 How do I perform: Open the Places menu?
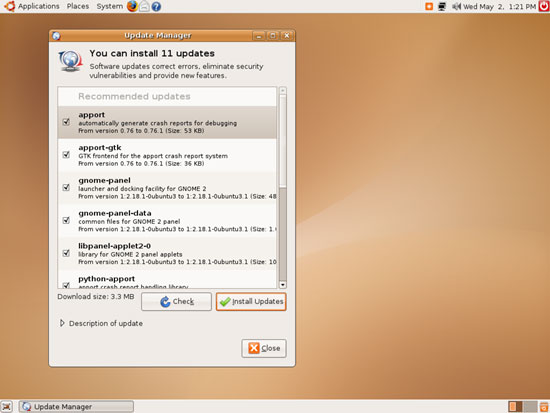click(78, 6)
